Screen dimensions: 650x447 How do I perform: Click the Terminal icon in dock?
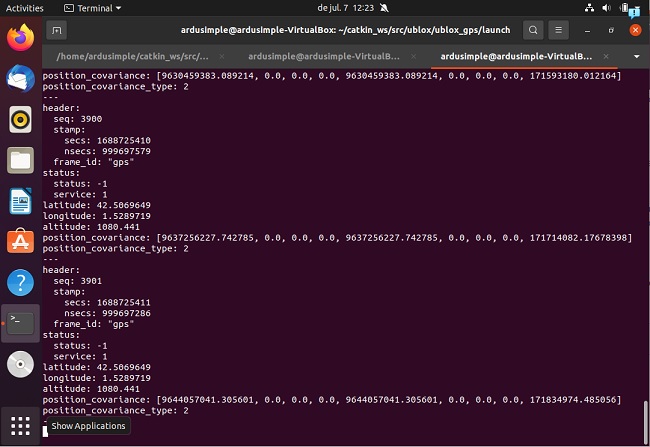[20, 323]
